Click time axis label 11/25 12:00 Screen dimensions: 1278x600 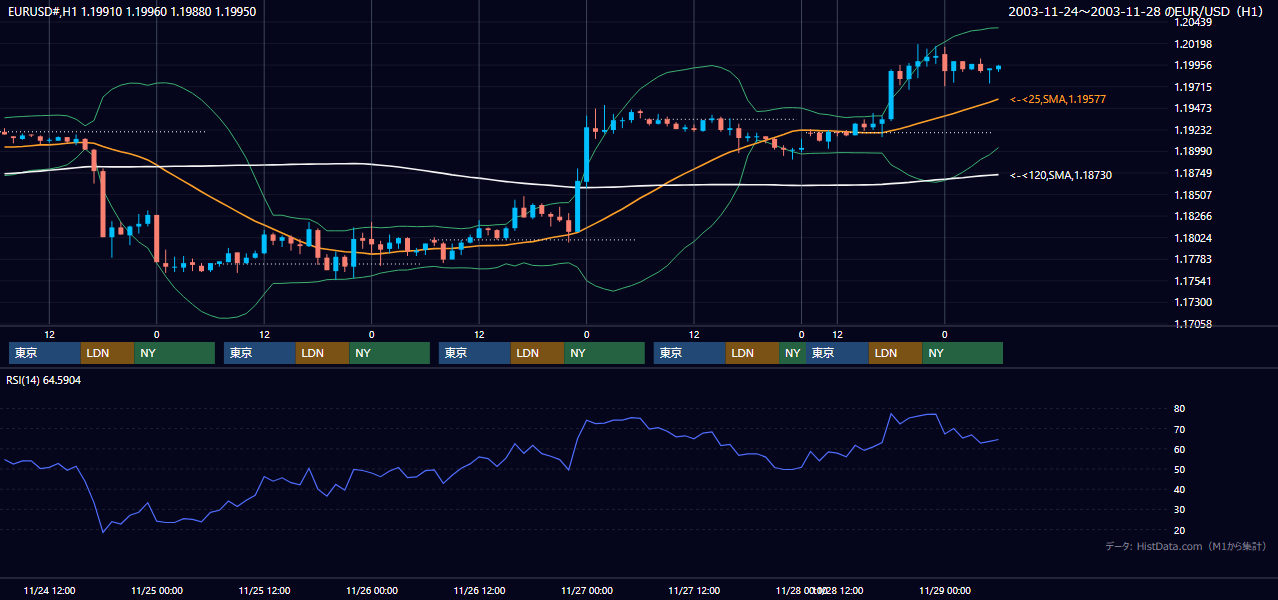[x=264, y=590]
